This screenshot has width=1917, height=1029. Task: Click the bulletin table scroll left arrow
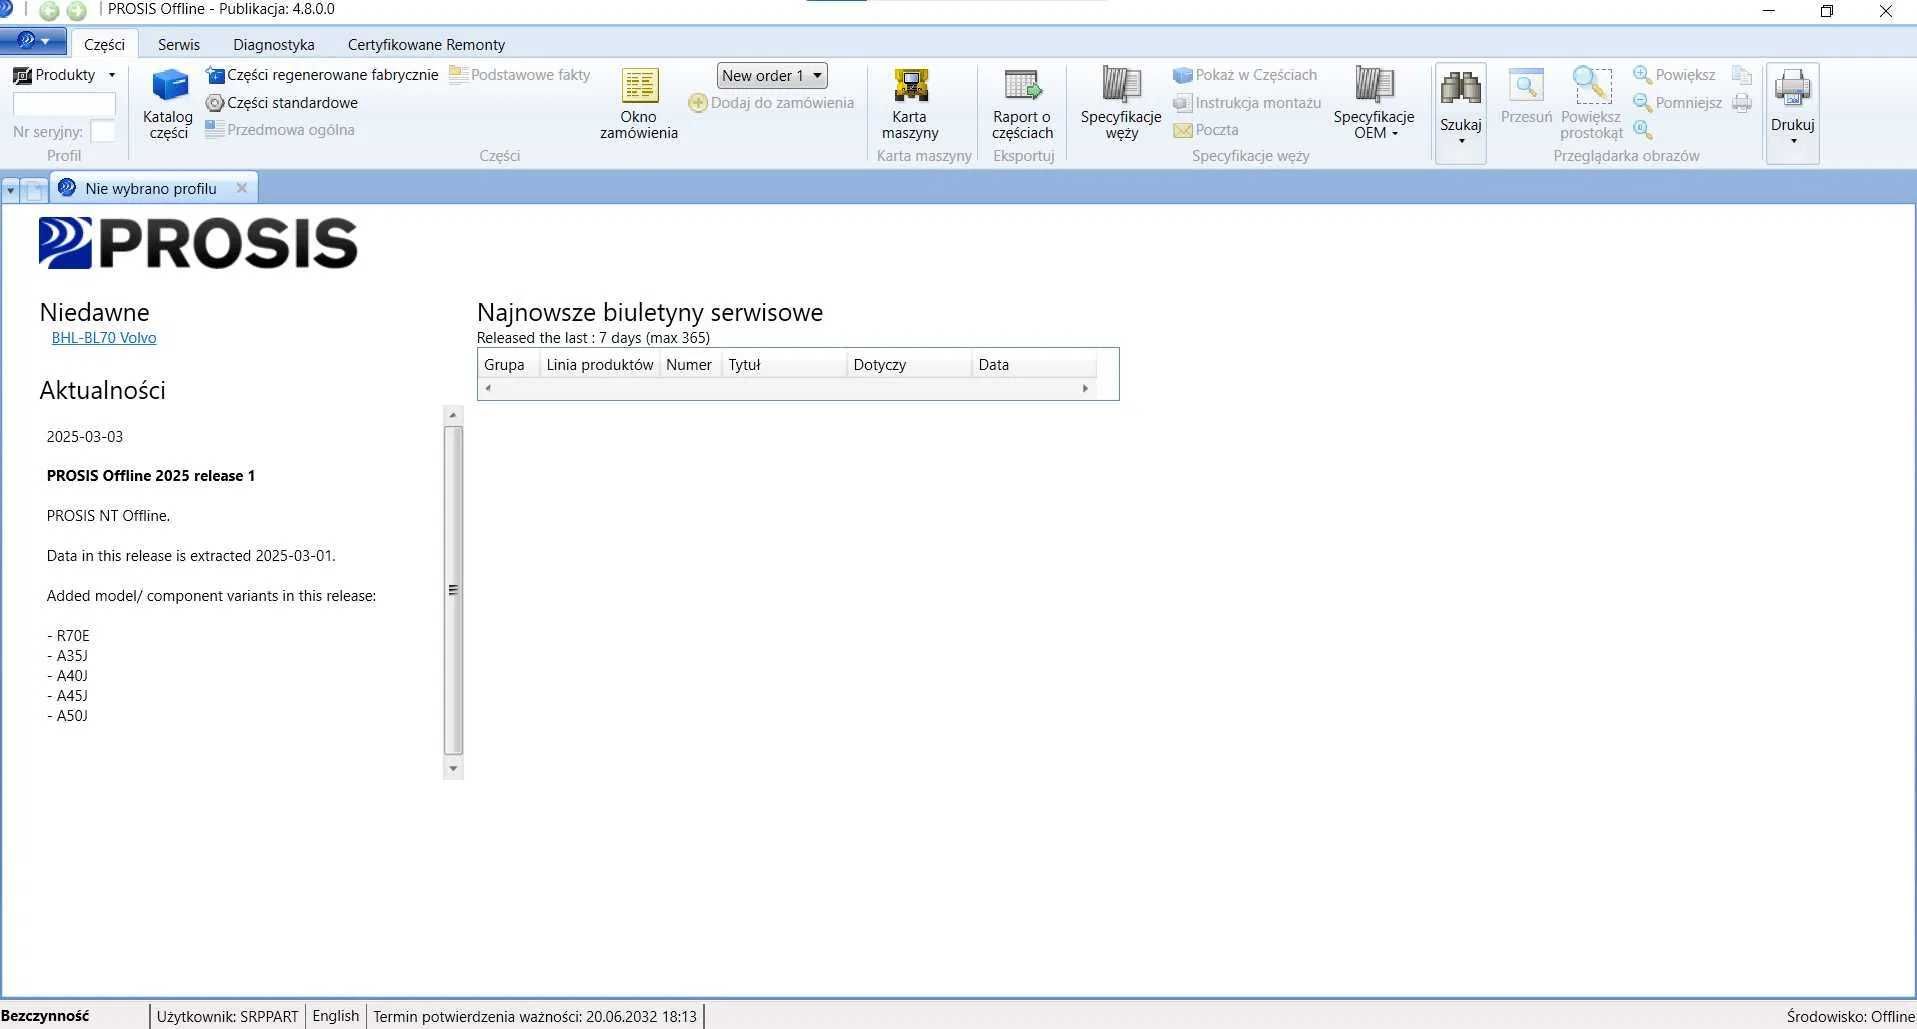488,388
